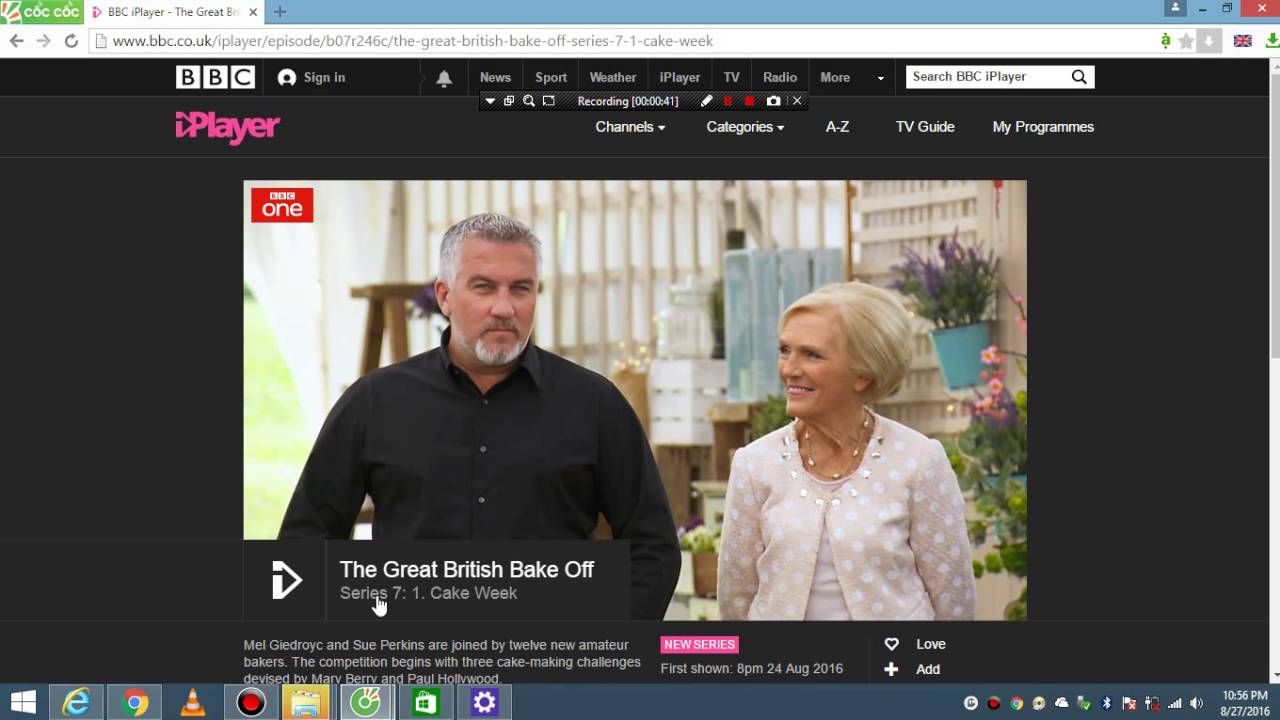Click the address bar URL

coord(413,41)
